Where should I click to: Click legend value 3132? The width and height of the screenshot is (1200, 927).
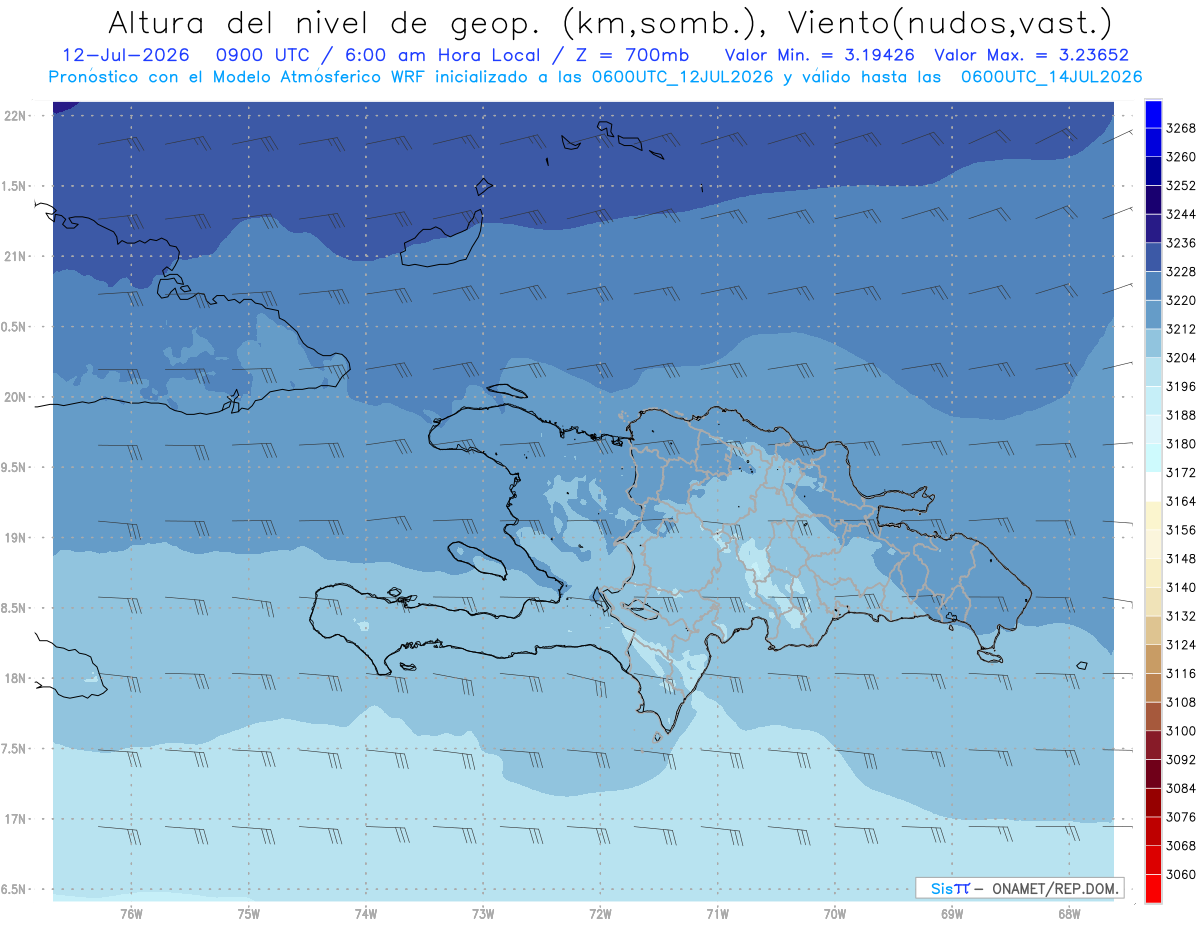coord(1181,616)
